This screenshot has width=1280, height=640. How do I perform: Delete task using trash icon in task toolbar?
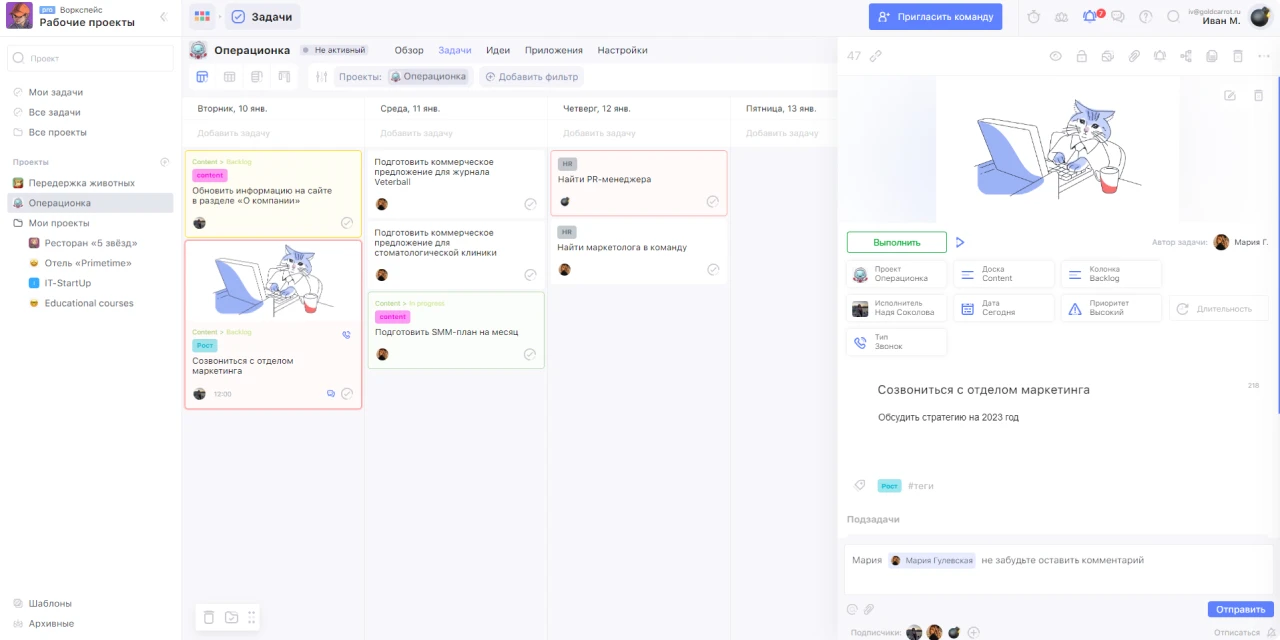pyautogui.click(x=1238, y=56)
